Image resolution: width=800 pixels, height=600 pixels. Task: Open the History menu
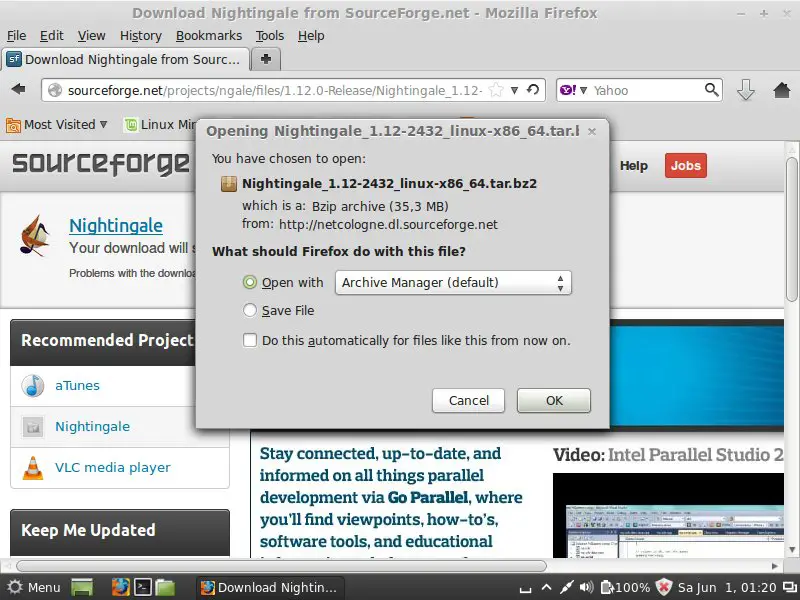click(141, 36)
